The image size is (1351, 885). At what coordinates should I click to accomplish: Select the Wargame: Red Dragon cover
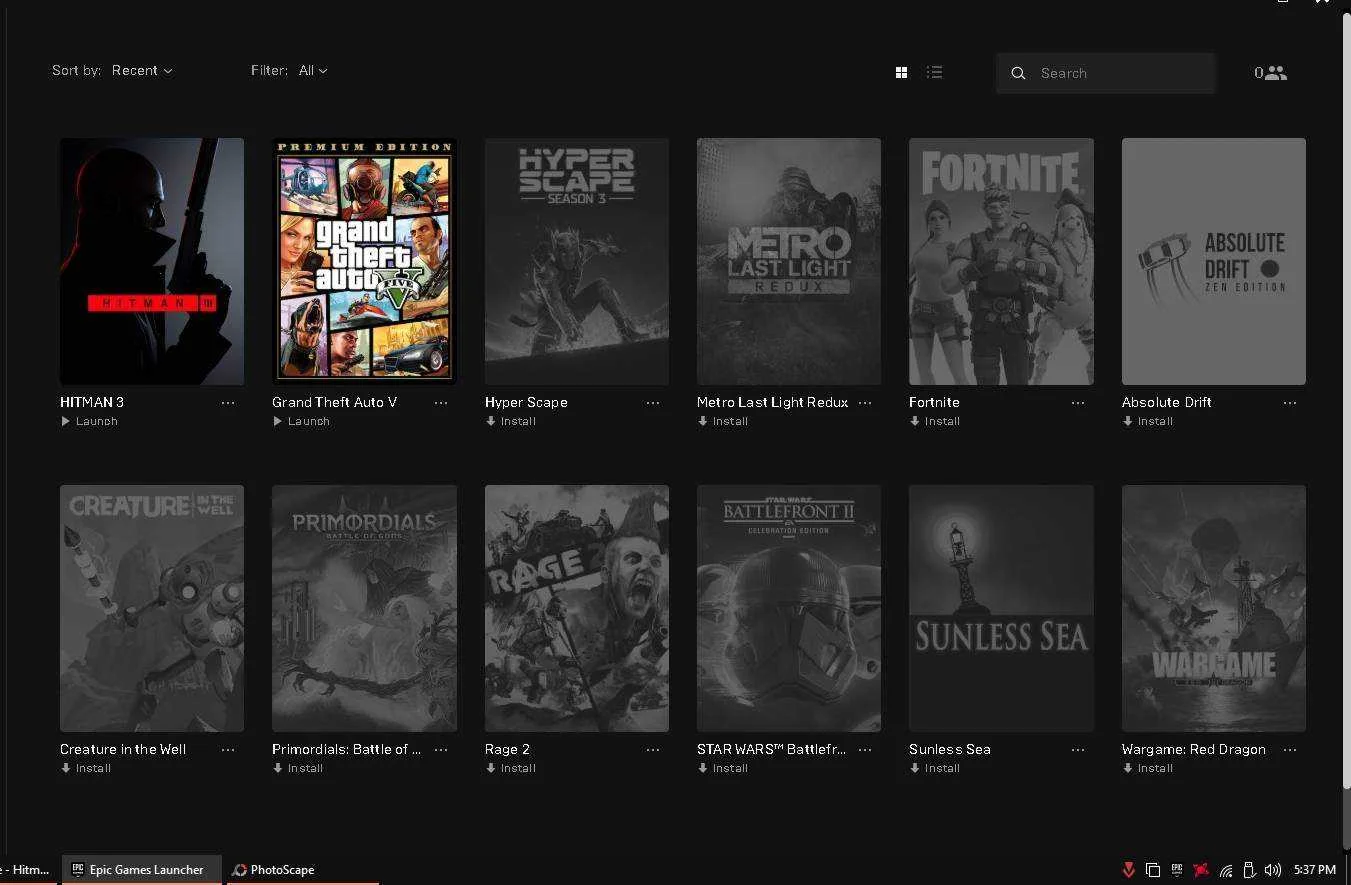click(x=1214, y=608)
